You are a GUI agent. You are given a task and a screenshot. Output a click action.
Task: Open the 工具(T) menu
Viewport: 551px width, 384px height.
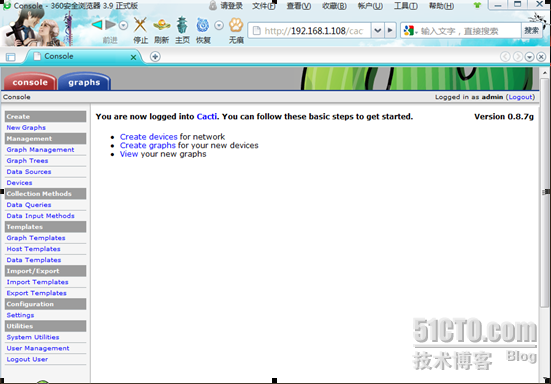(x=406, y=6)
